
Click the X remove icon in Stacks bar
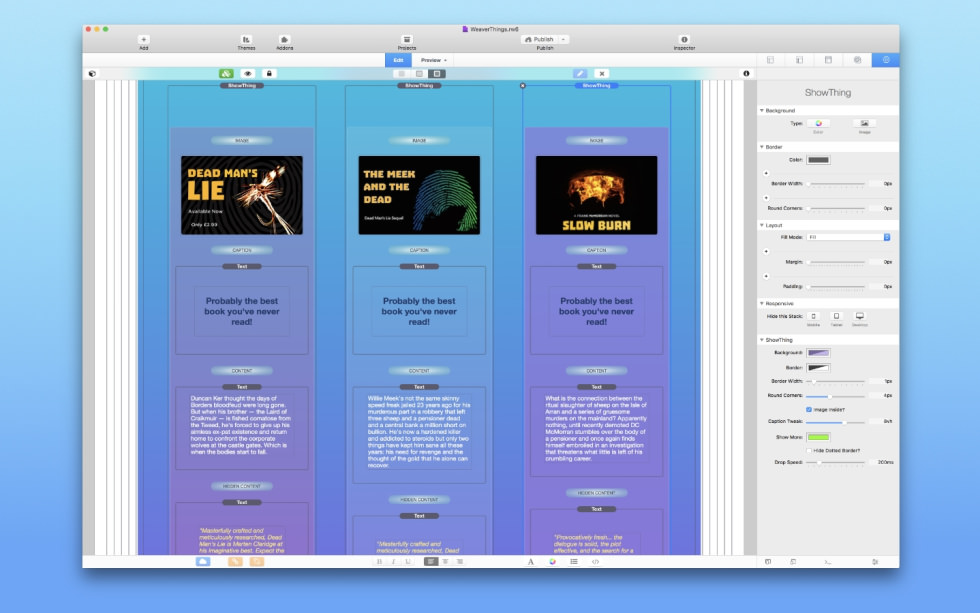(x=602, y=74)
